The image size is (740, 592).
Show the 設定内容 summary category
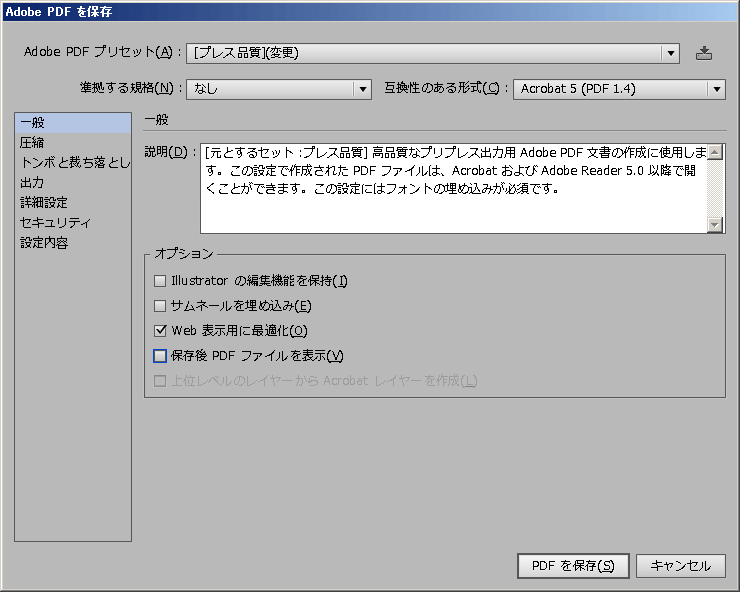(x=72, y=243)
